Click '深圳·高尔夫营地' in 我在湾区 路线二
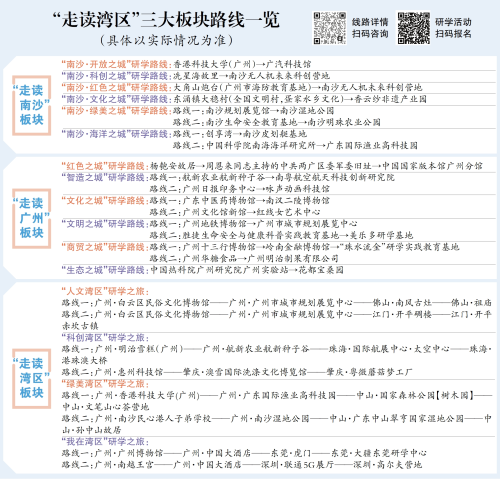The height and width of the screenshot is (479, 500). click(x=388, y=465)
